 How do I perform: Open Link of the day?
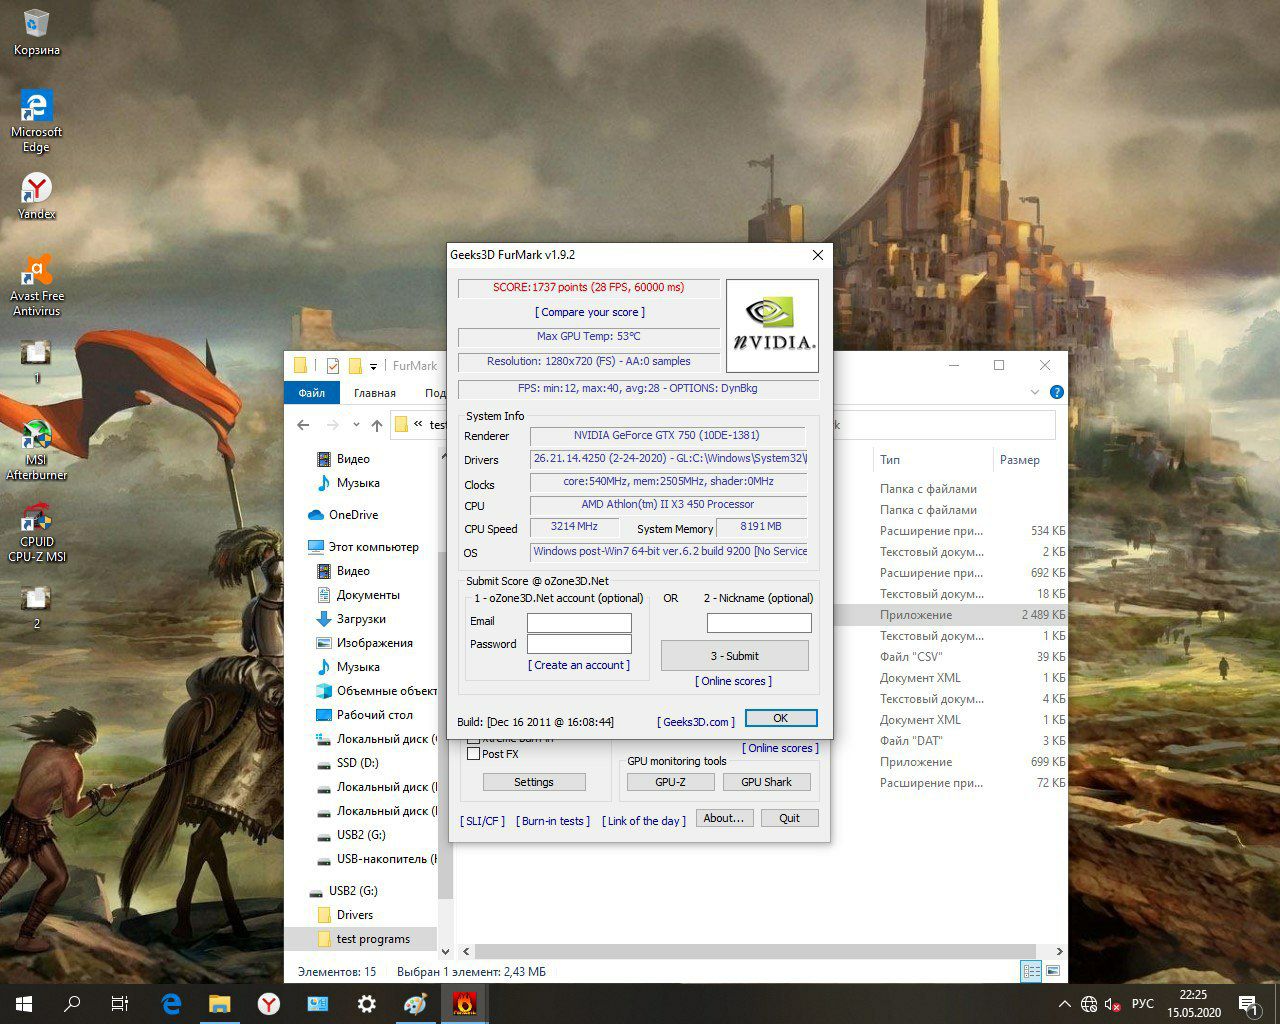(x=644, y=821)
